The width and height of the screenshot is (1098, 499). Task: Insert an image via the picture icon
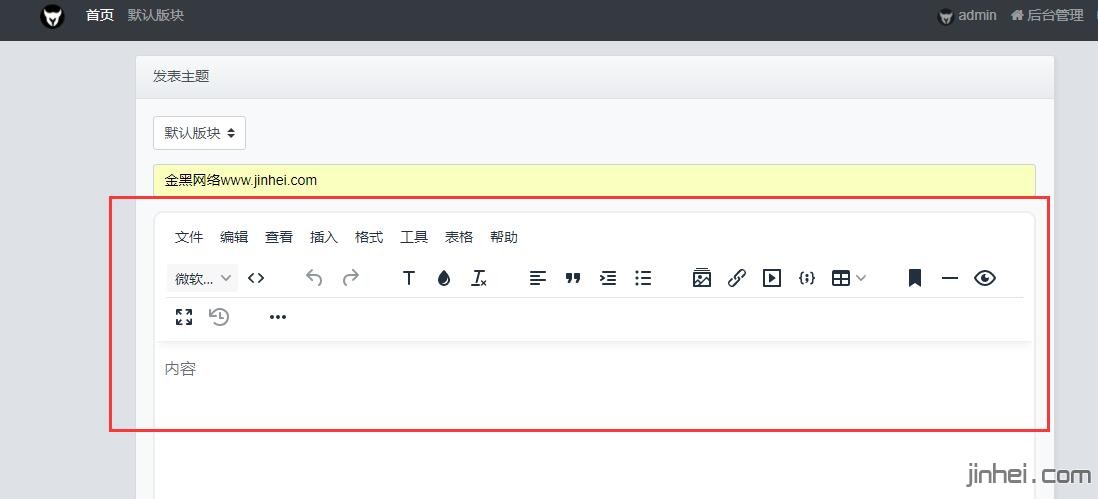[702, 278]
